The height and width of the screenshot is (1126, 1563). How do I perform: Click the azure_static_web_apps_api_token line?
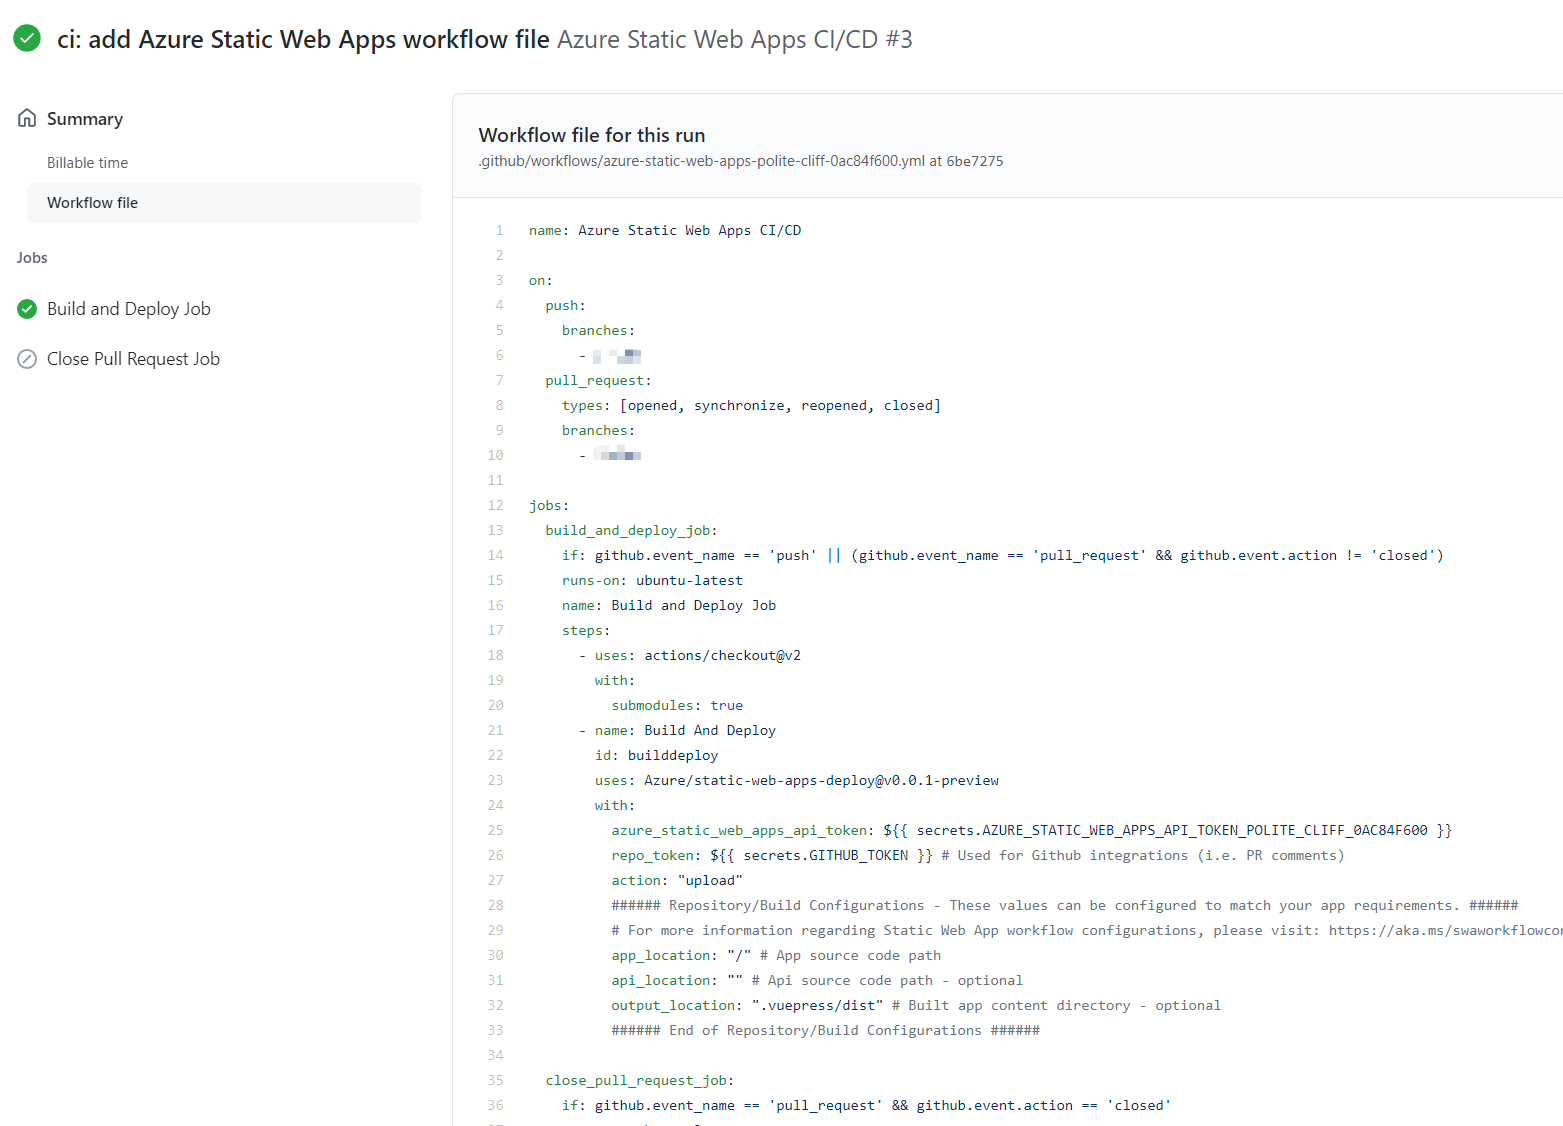1032,830
